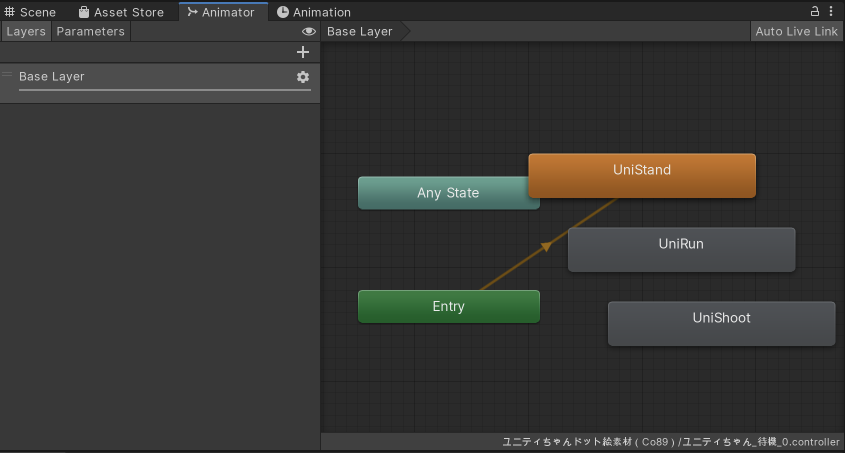Switch to the Scene tab
This screenshot has width=845, height=453.
(x=30, y=12)
